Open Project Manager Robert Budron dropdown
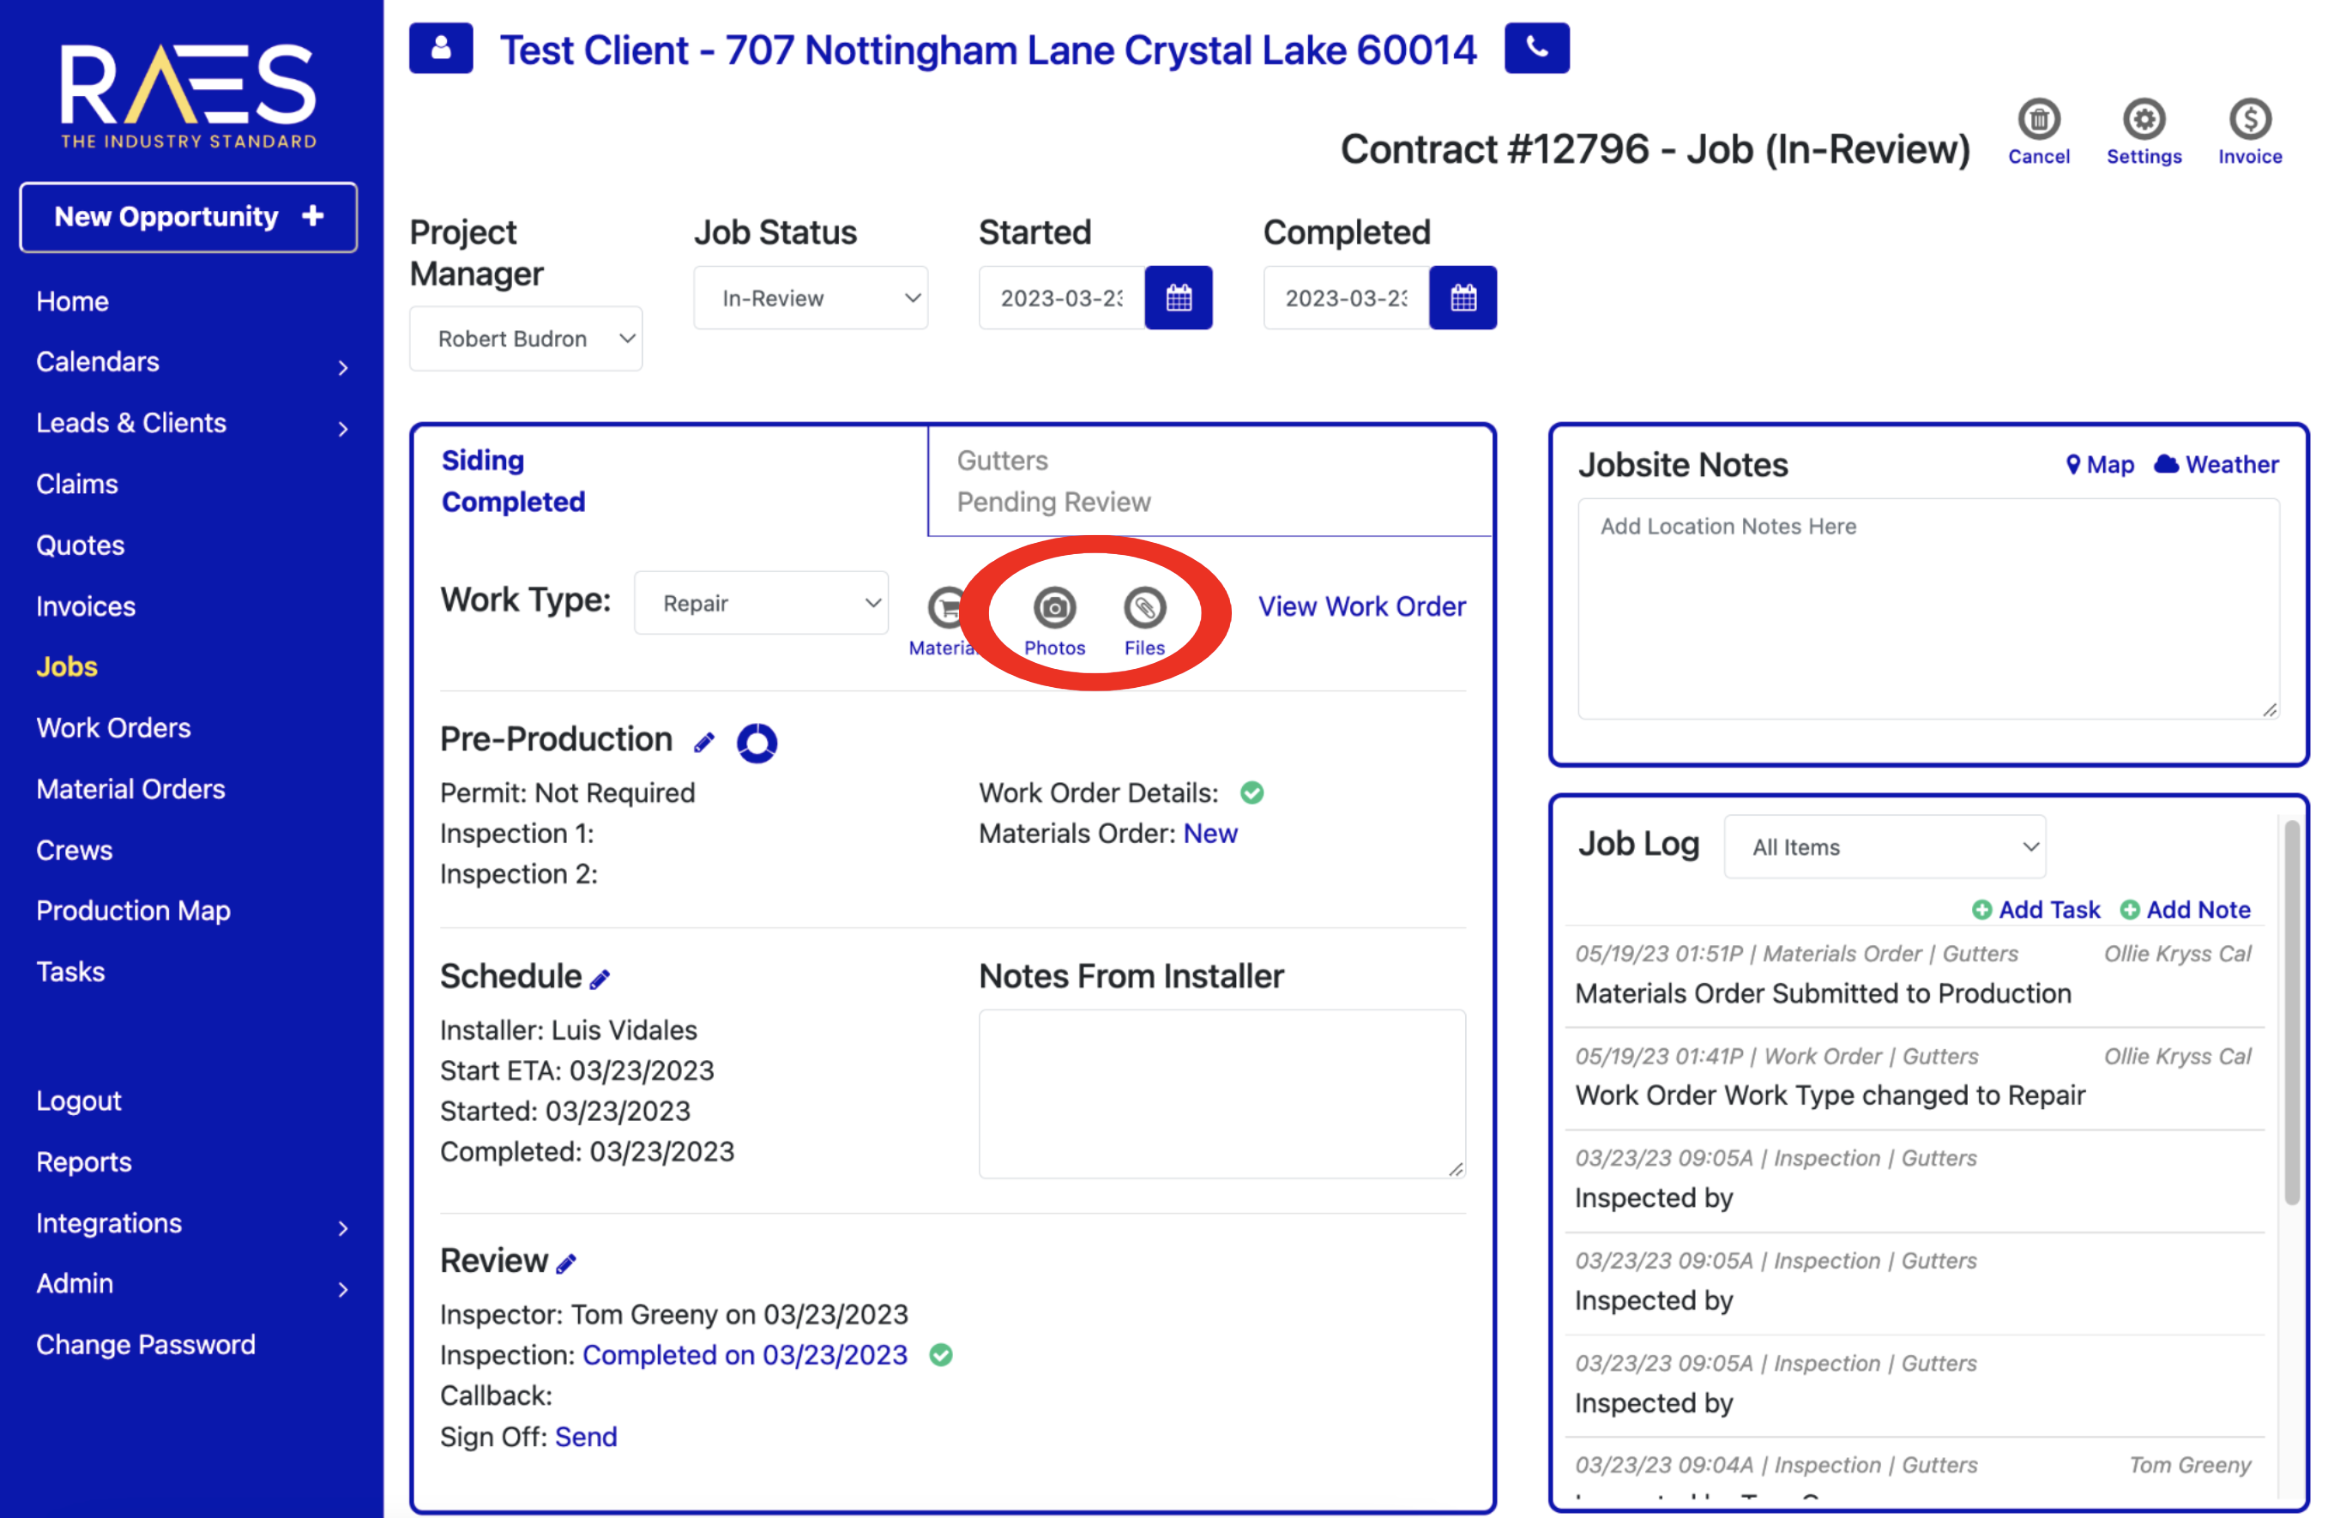This screenshot has height=1518, width=2326. [x=525, y=339]
